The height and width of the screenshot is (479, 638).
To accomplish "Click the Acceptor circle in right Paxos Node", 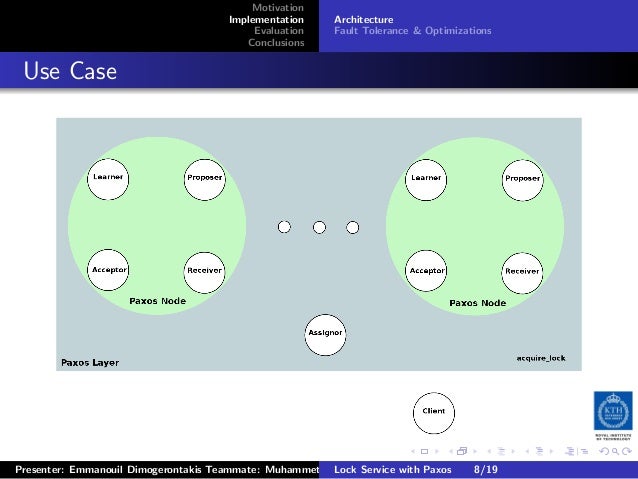I will pos(426,271).
